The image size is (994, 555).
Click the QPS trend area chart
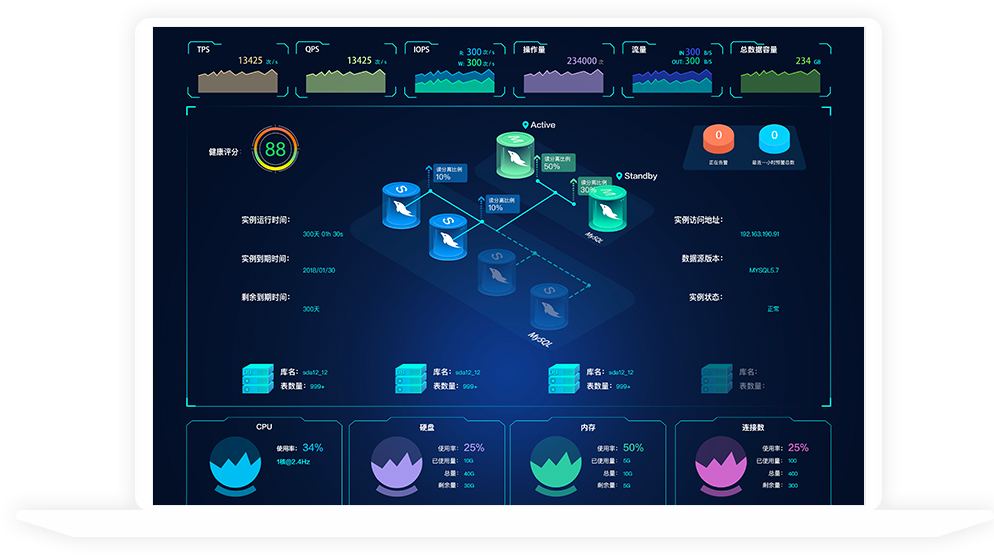345,81
